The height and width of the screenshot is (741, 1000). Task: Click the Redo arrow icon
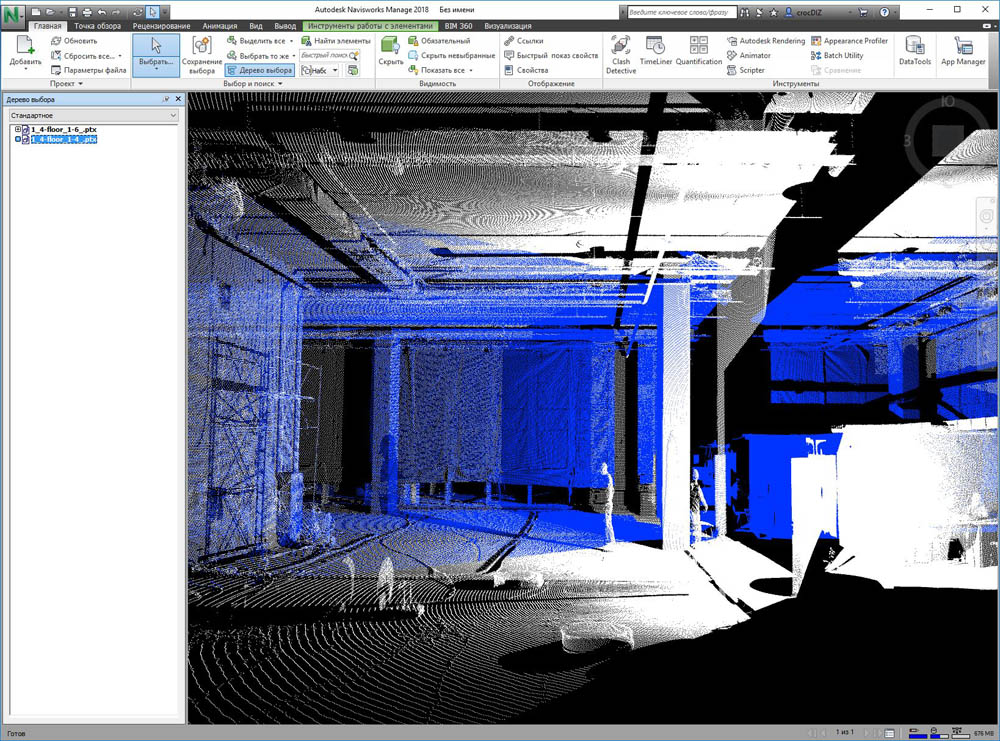115,11
